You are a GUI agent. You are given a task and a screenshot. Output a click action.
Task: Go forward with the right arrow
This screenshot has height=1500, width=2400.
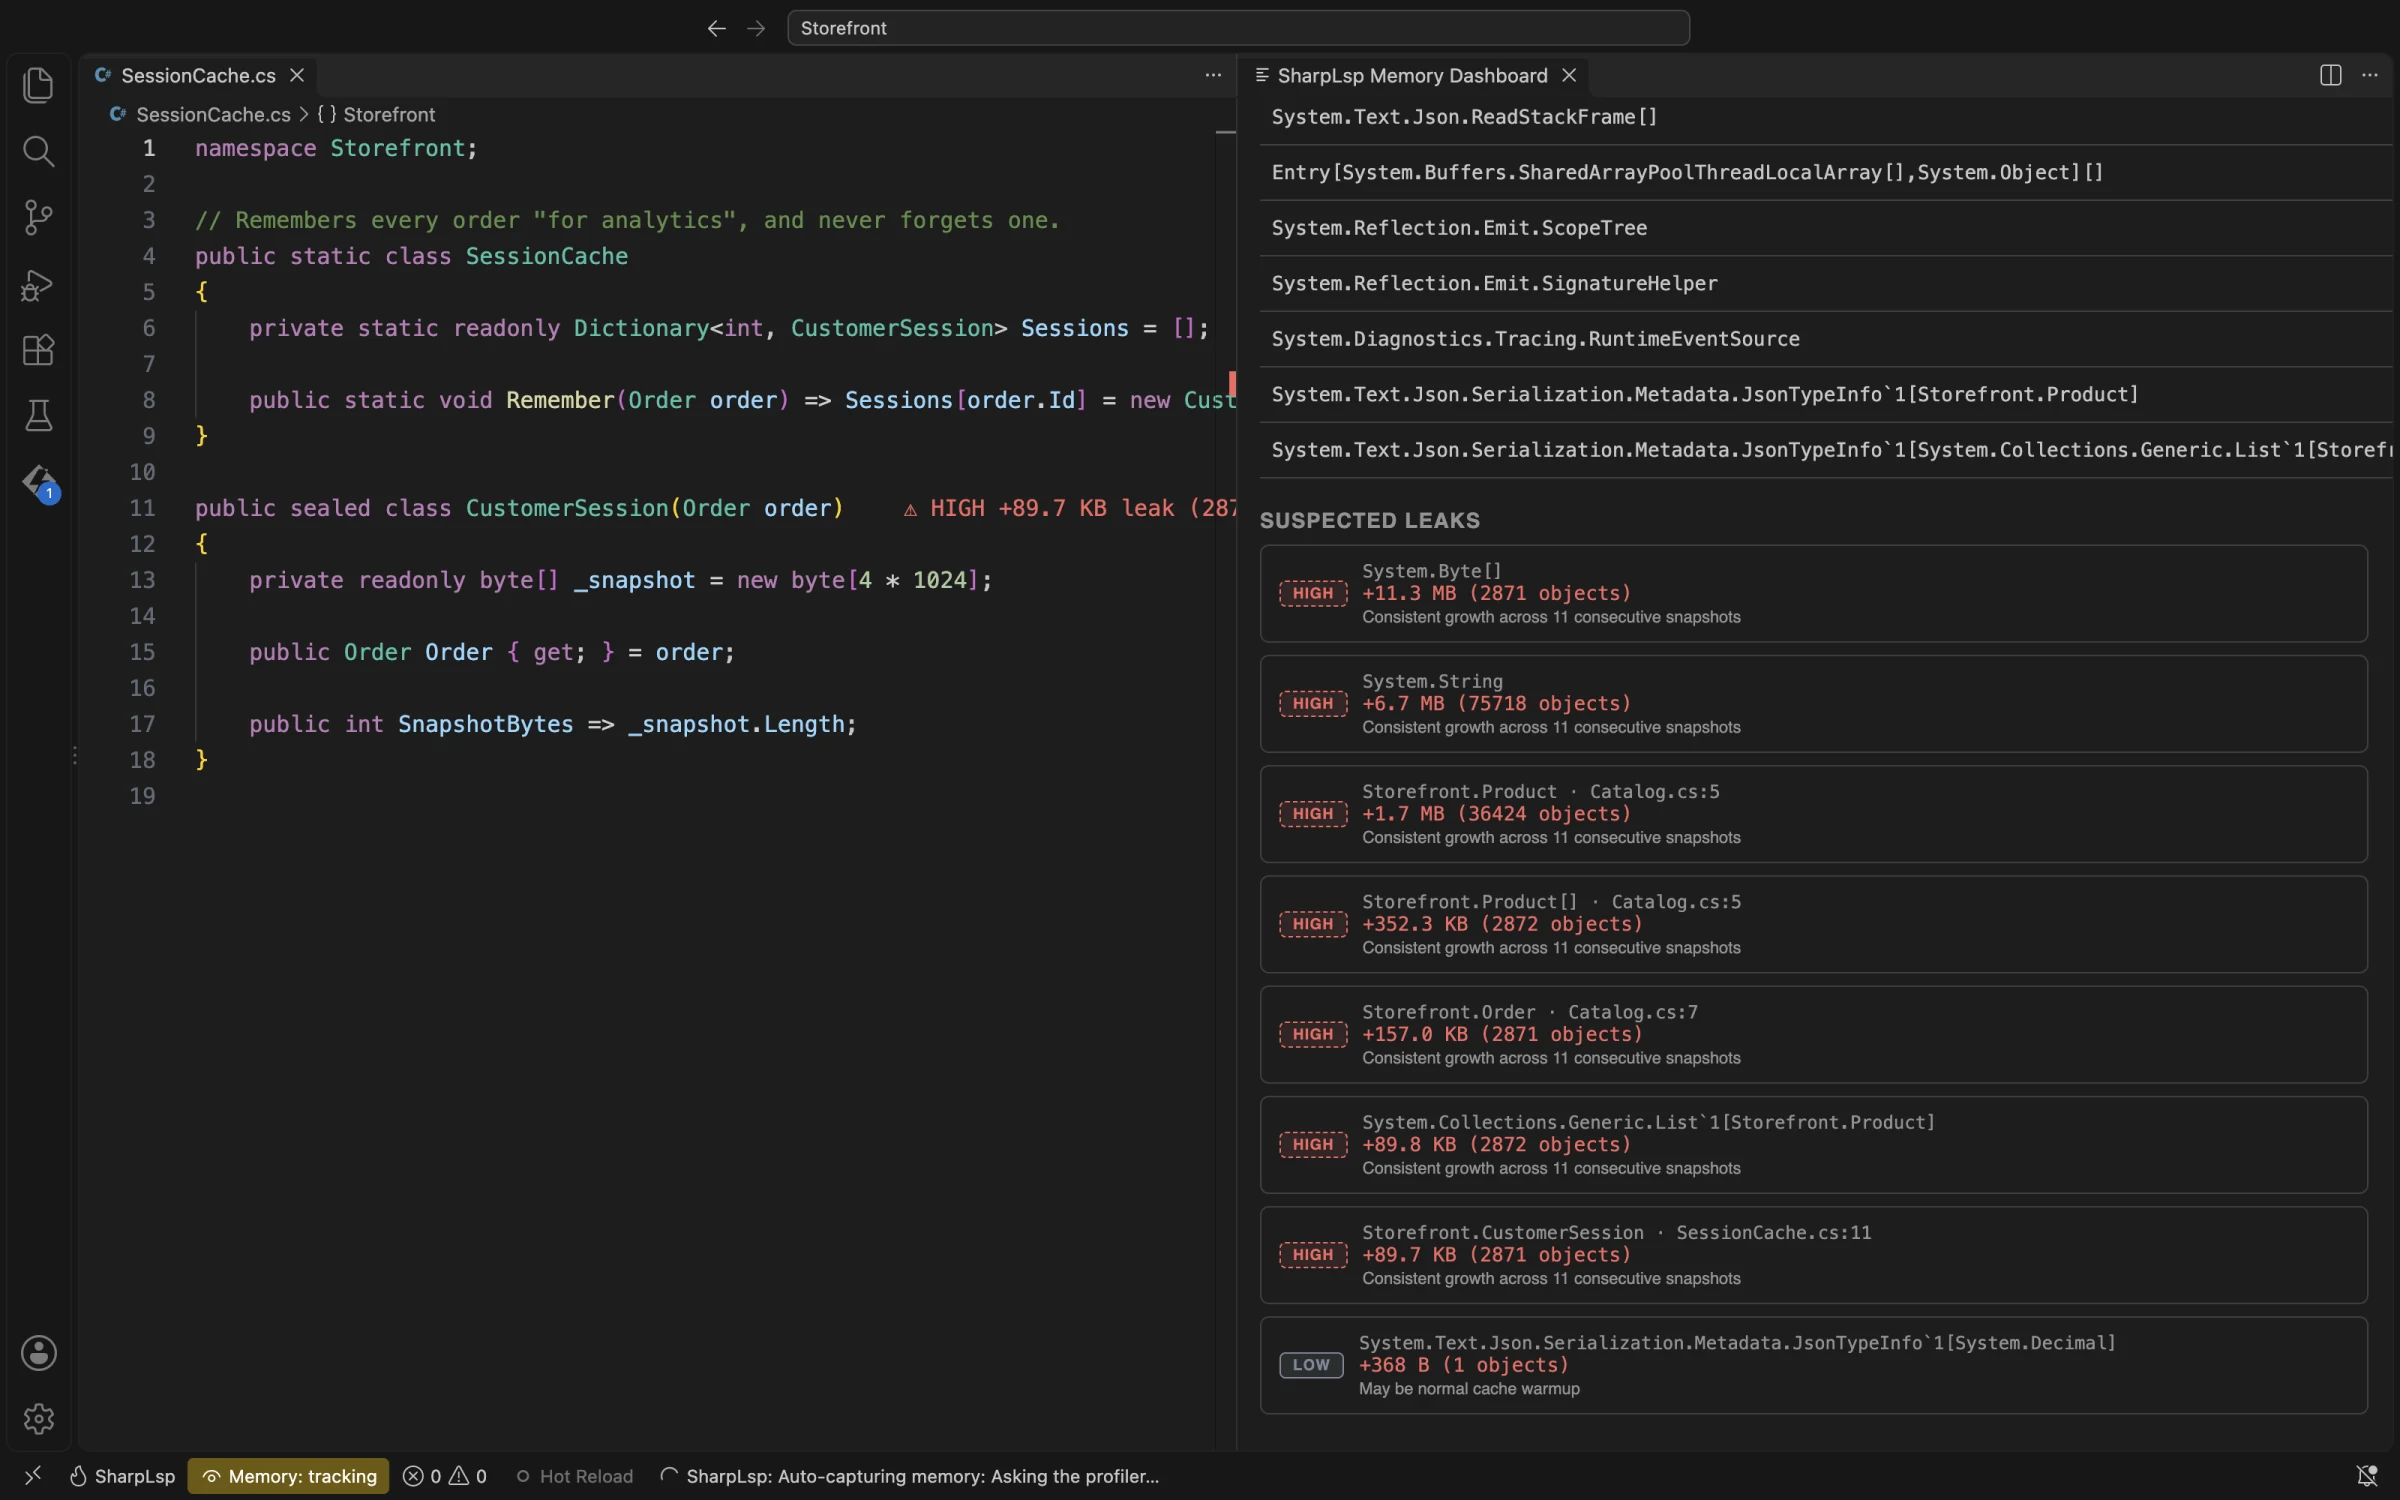coord(756,28)
